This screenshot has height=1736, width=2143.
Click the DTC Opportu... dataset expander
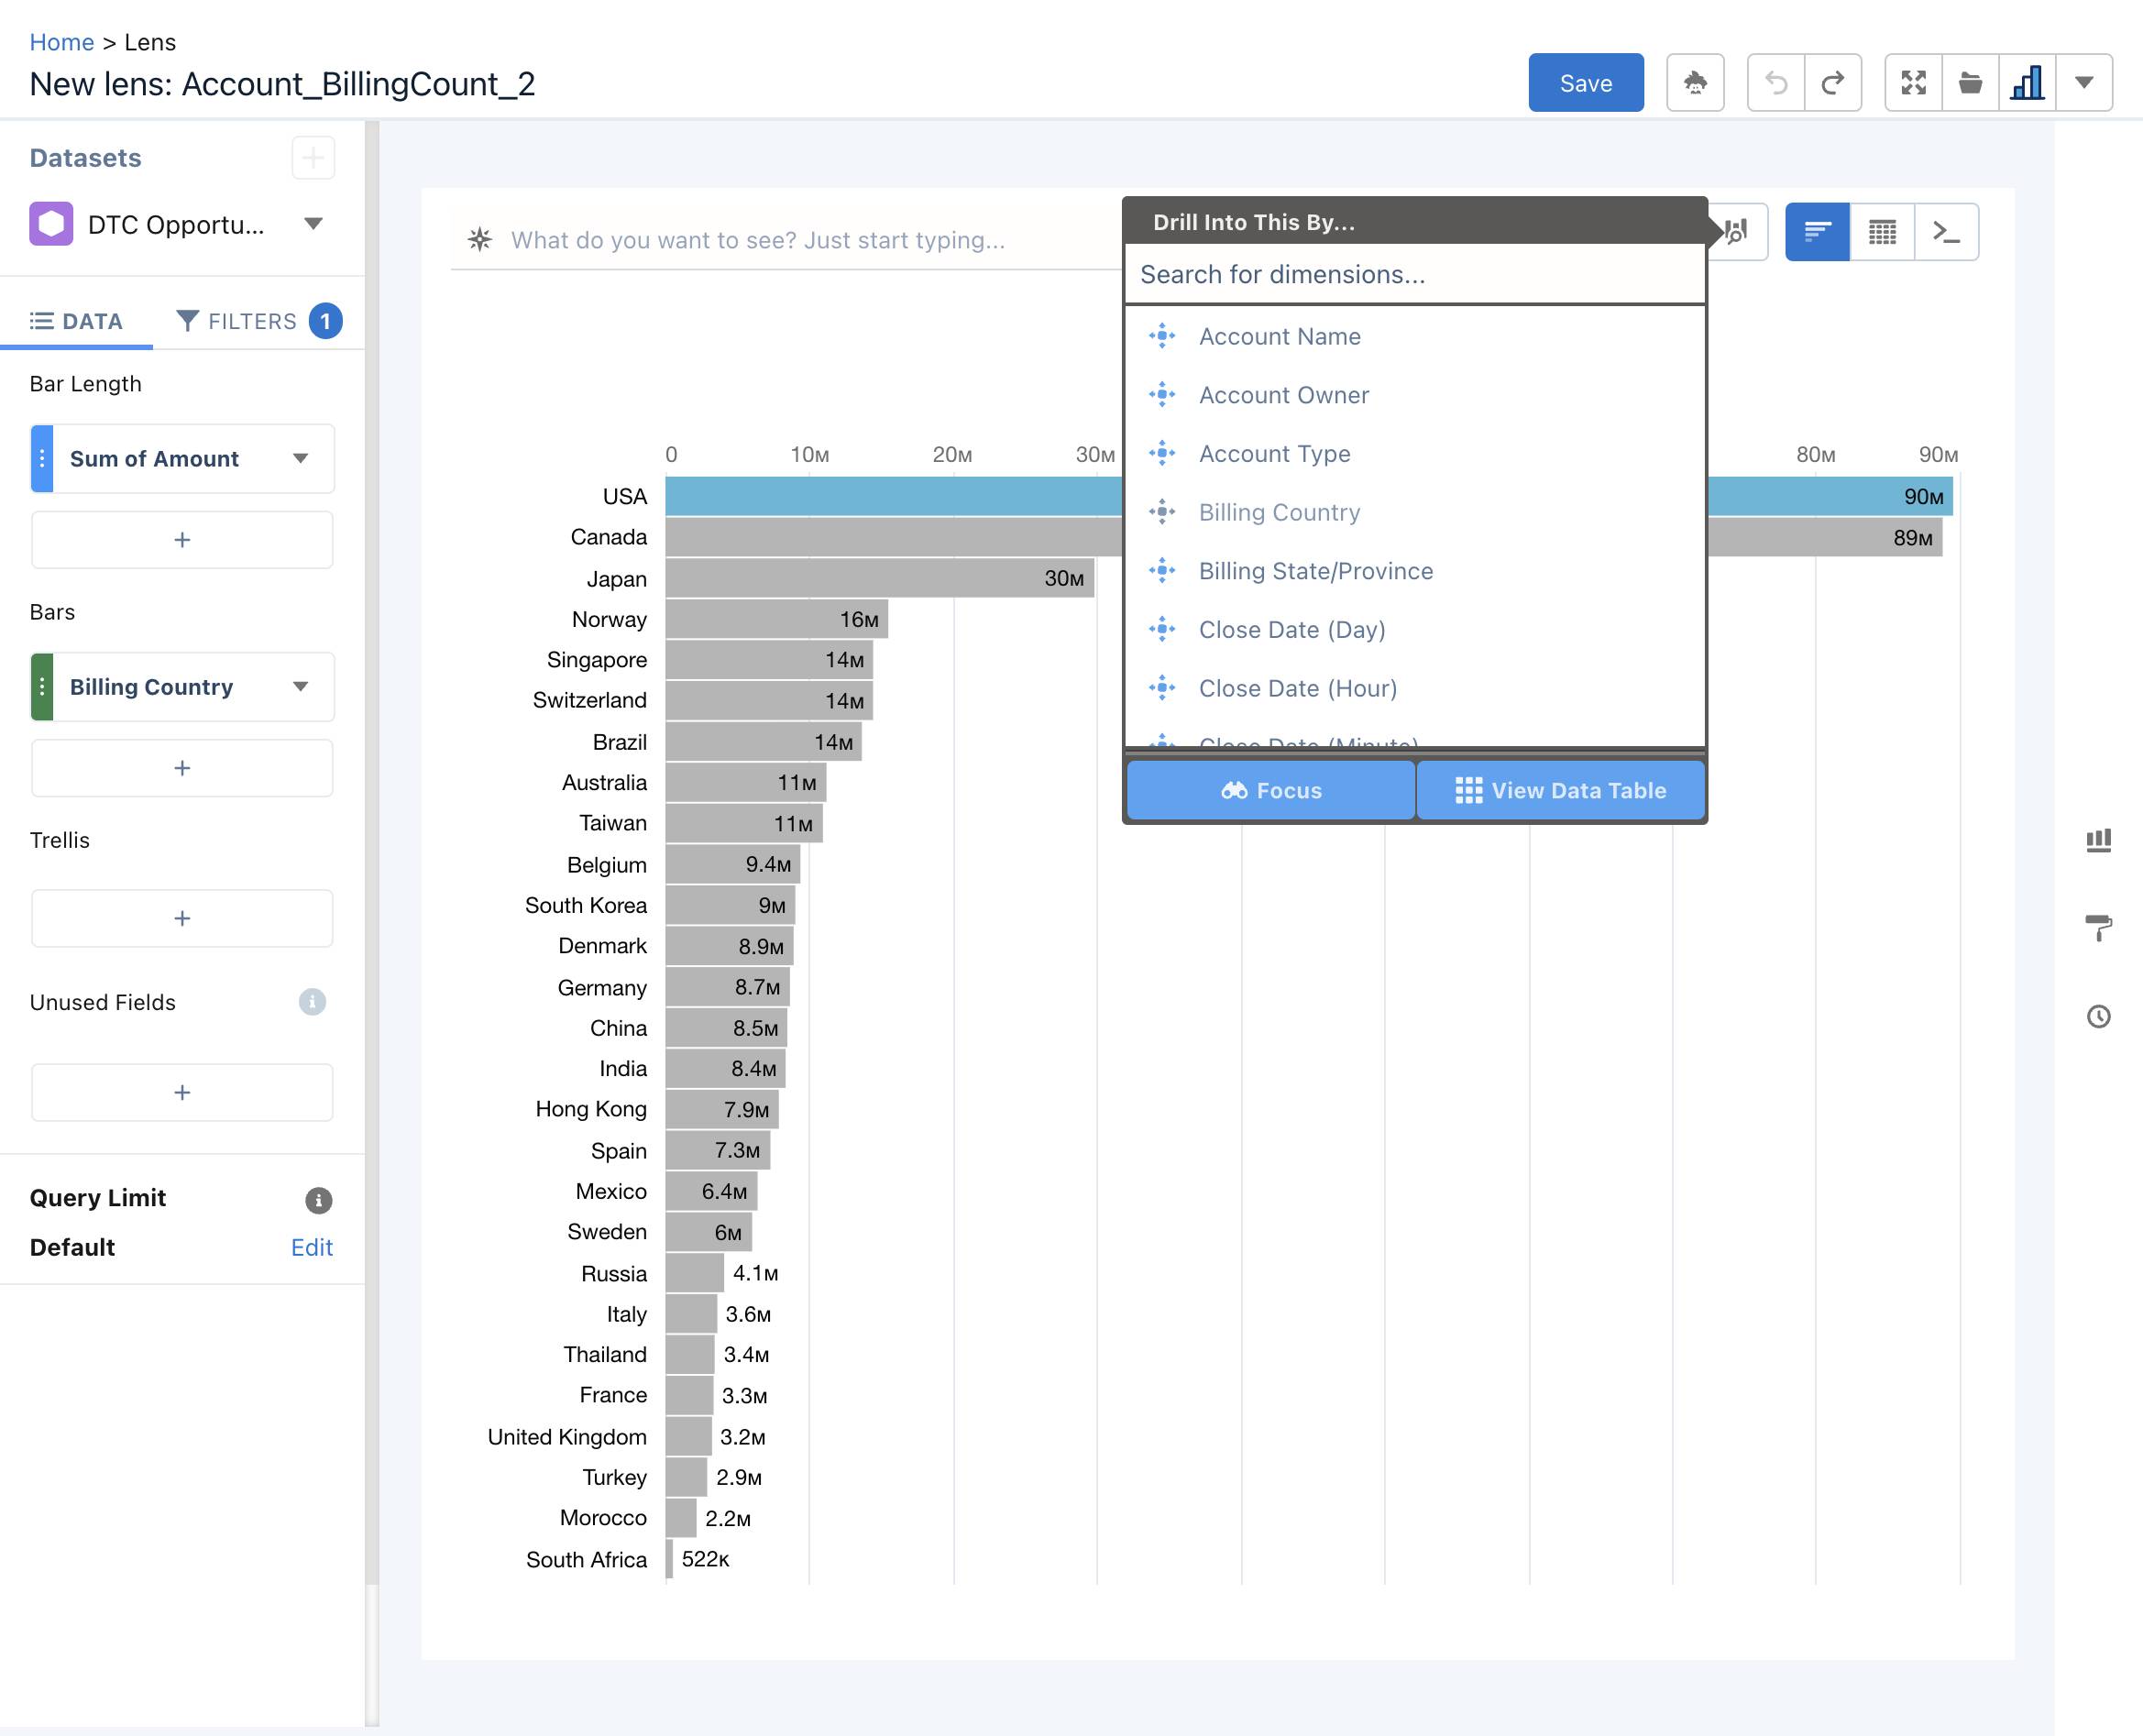[x=313, y=224]
